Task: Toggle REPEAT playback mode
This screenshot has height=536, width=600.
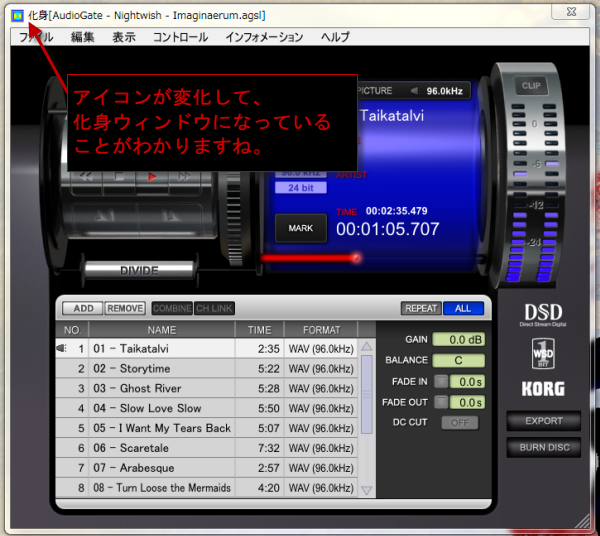Action: pyautogui.click(x=421, y=309)
